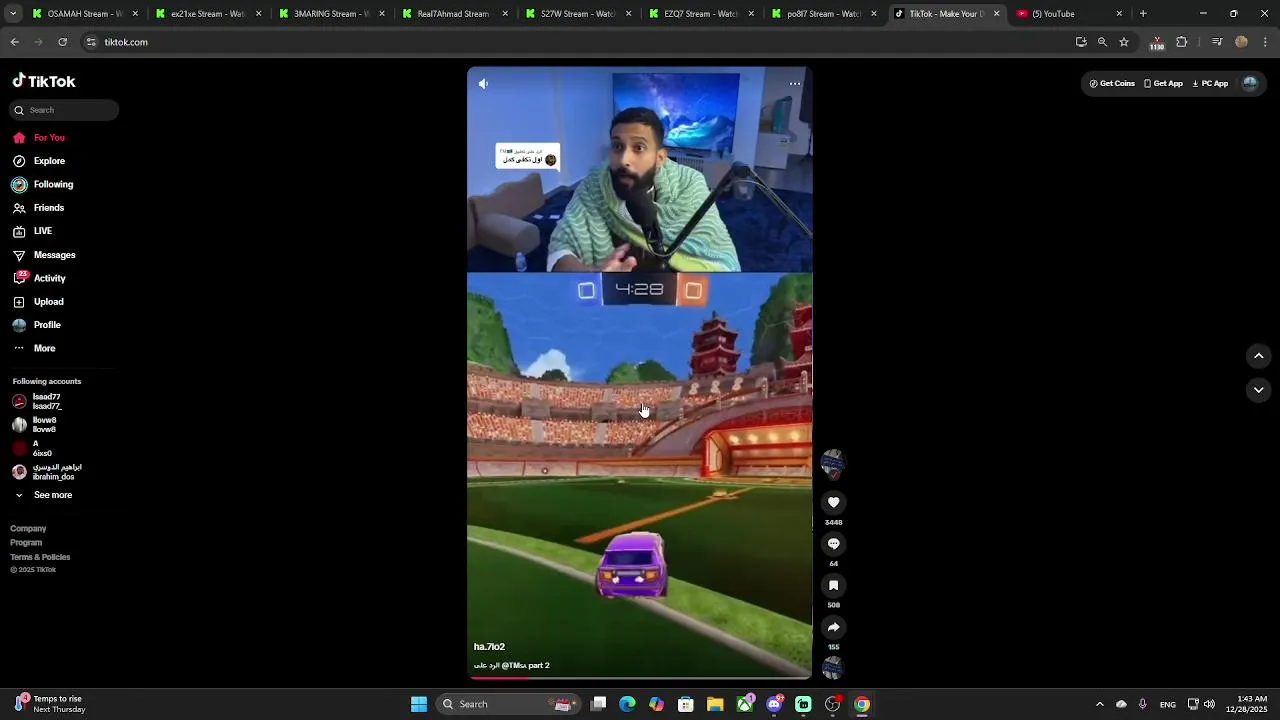The width and height of the screenshot is (1280, 720).
Task: Open followed account ibrahim_dos
Action: click(x=48, y=472)
